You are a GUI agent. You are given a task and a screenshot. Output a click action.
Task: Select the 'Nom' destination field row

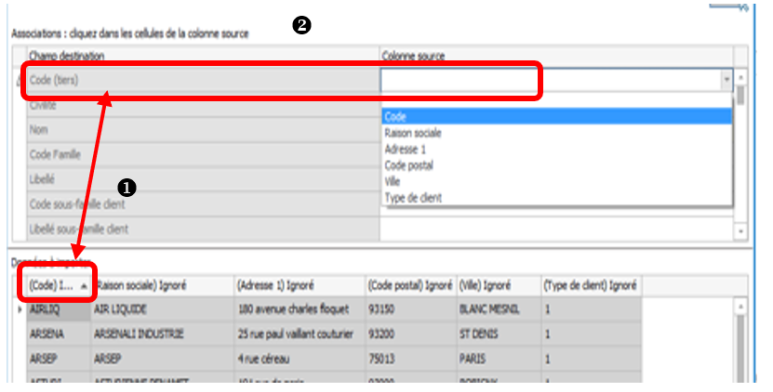(203, 130)
